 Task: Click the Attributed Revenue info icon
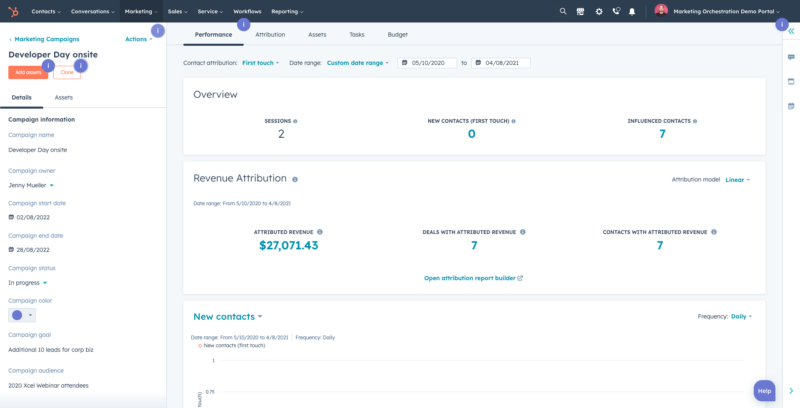320,232
